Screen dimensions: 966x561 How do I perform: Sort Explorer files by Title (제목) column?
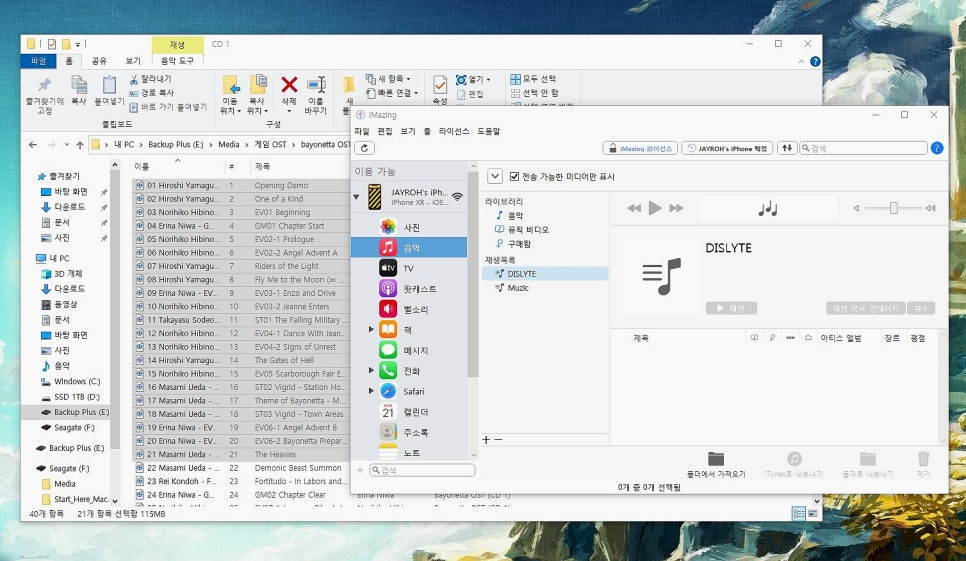262,166
